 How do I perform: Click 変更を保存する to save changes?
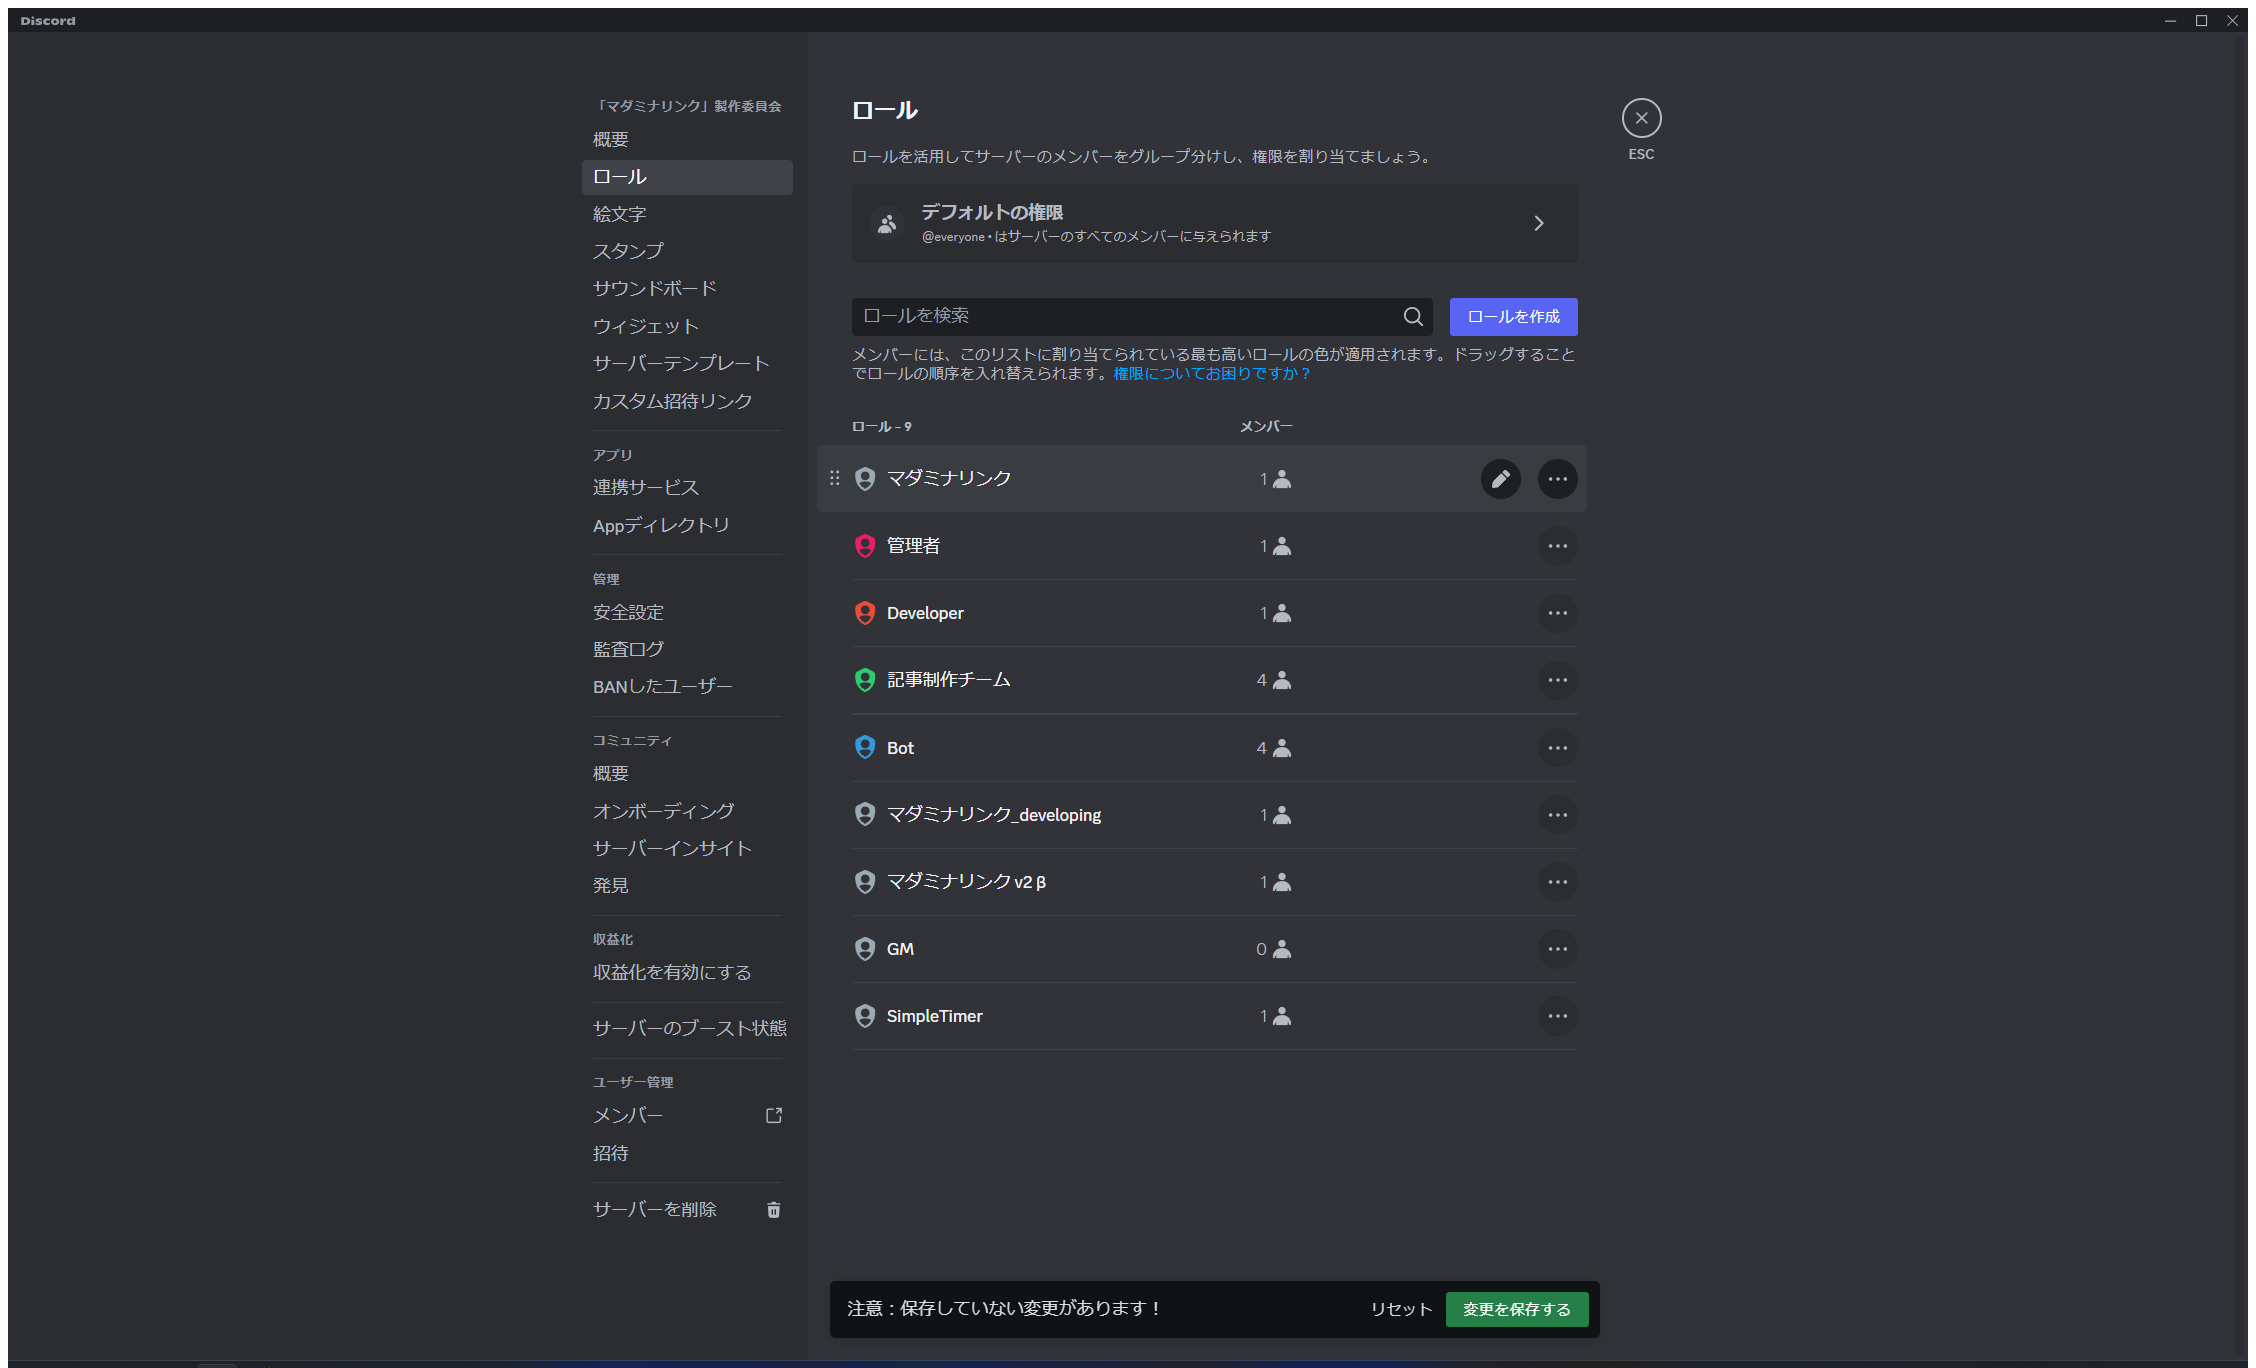tap(1516, 1309)
